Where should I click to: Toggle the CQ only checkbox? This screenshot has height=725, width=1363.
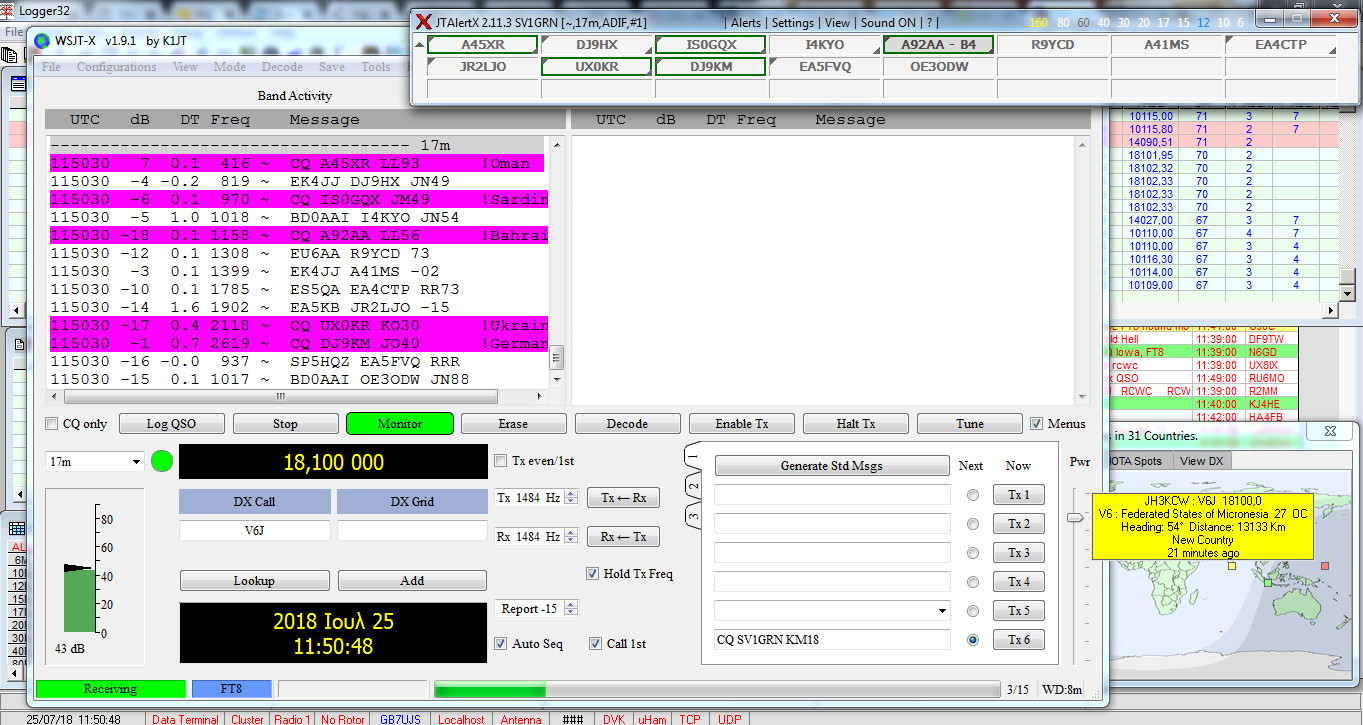coord(54,424)
